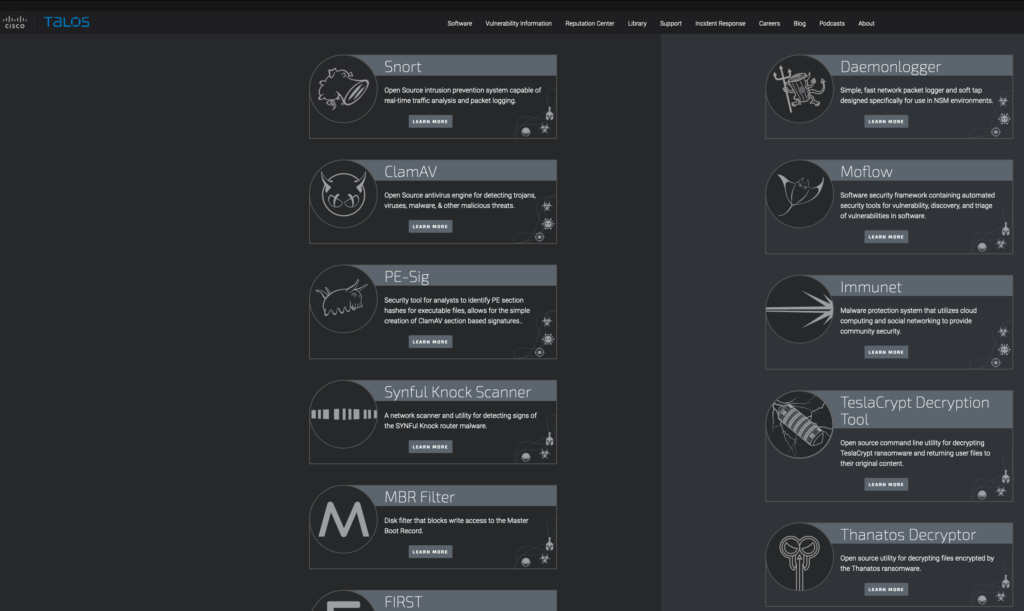Click the ClamAV devil face icon
This screenshot has width=1024, height=611.
coord(343,194)
